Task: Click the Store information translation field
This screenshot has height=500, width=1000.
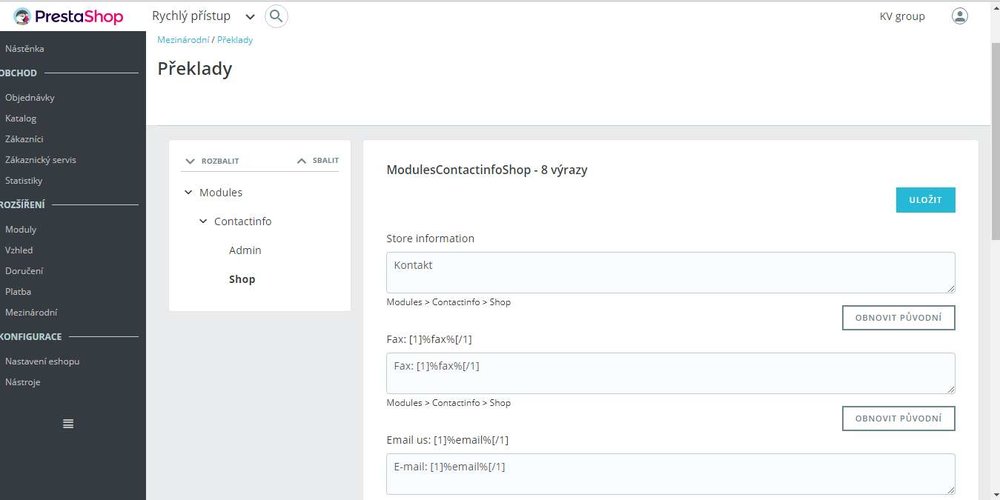Action: pyautogui.click(x=670, y=272)
